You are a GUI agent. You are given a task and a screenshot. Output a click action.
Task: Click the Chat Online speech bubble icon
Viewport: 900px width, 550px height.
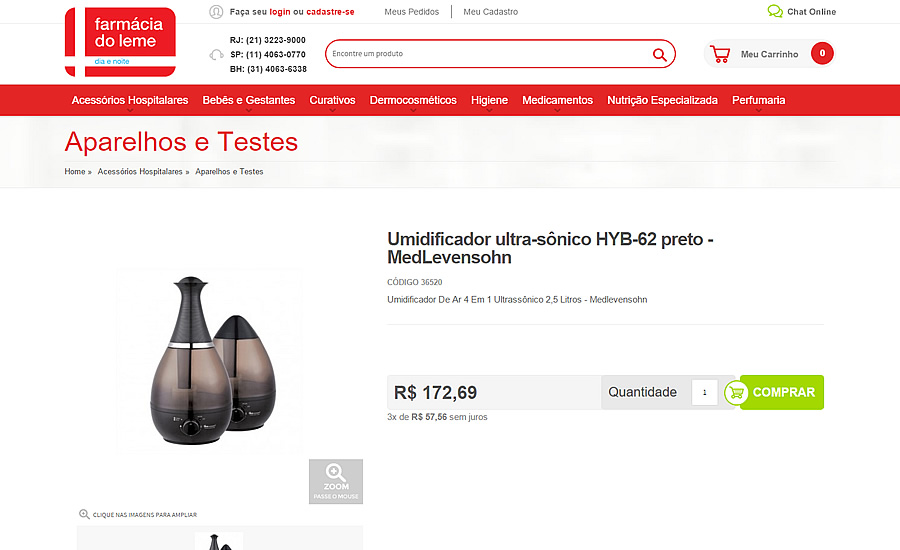click(x=775, y=11)
